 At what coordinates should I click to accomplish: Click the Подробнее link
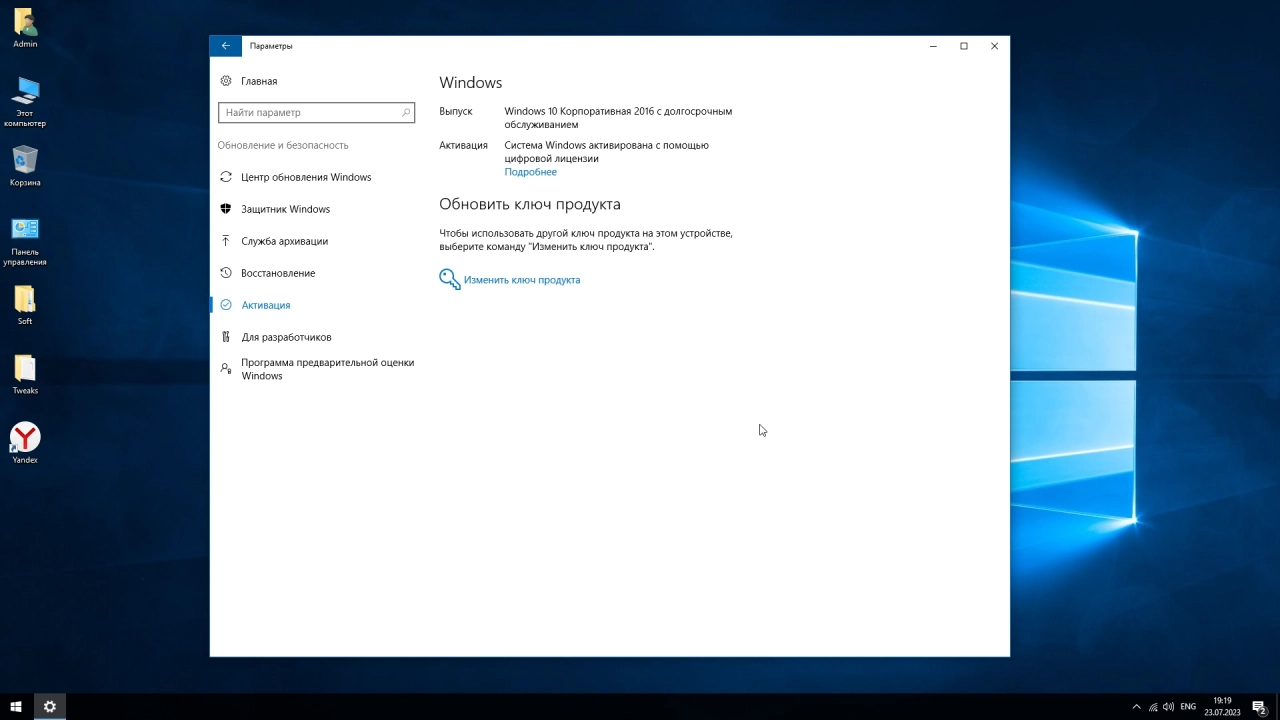[x=530, y=172]
